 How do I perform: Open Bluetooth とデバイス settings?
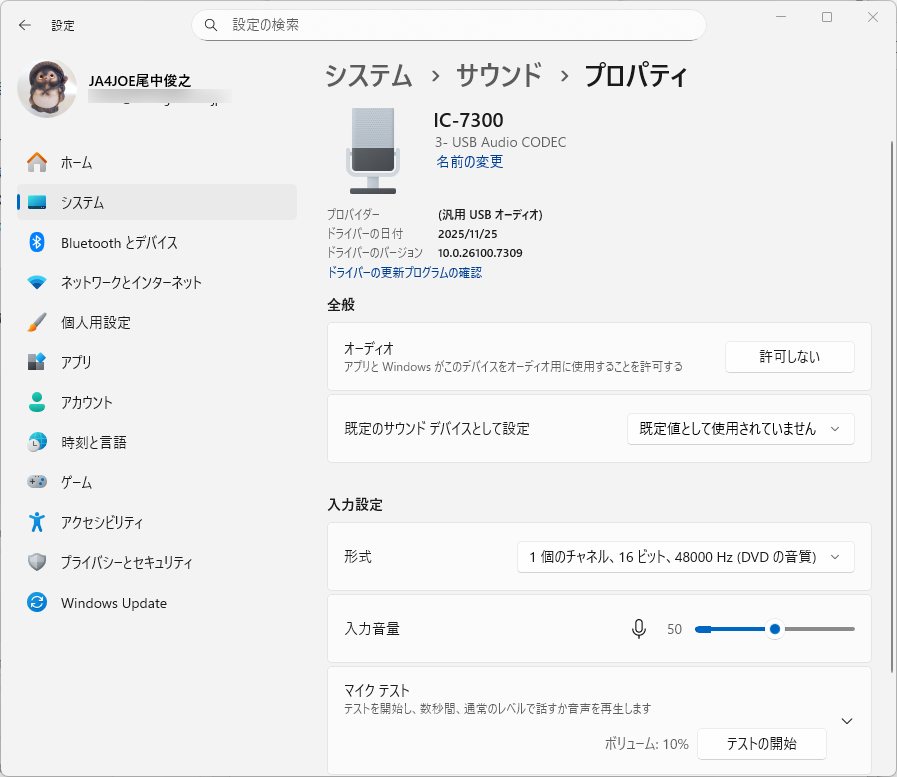(x=157, y=243)
